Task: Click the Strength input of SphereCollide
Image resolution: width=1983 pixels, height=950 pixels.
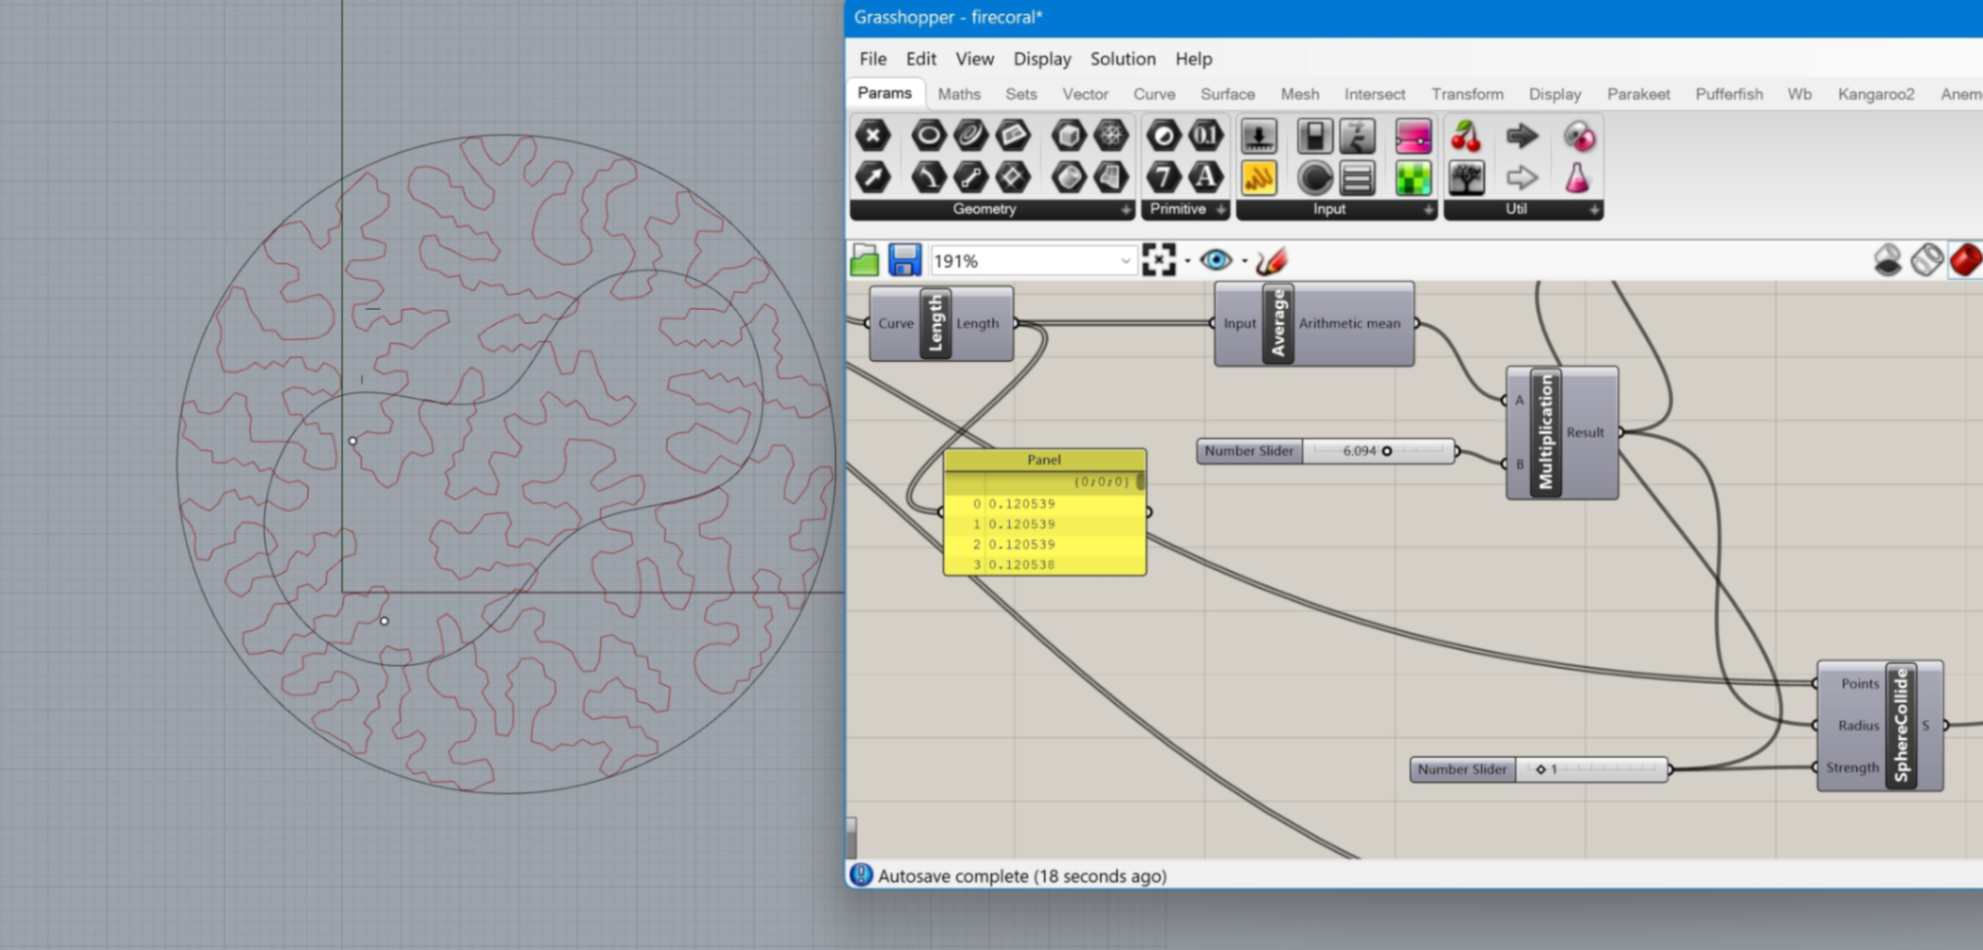Action: click(1852, 768)
